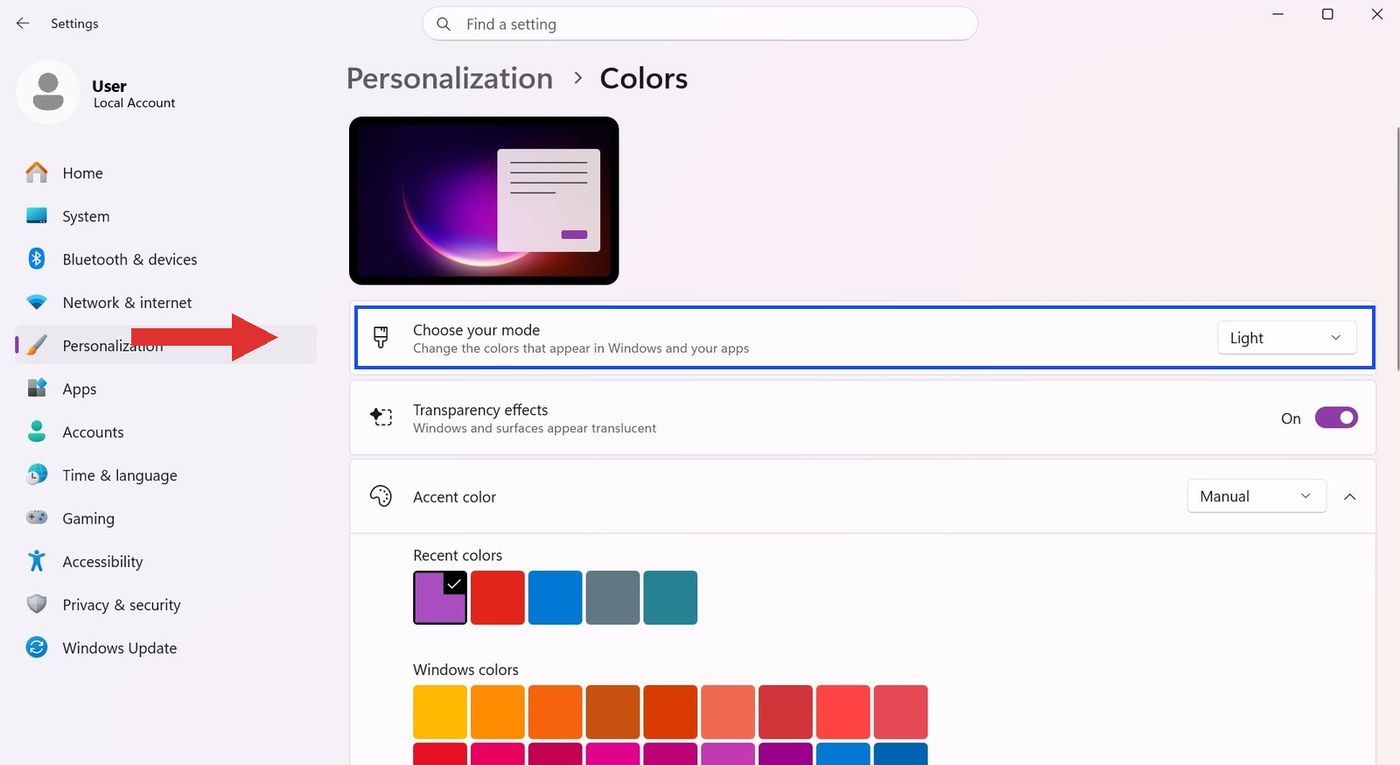Click the Windows Update sync icon
This screenshot has height=765, width=1400.
37,647
